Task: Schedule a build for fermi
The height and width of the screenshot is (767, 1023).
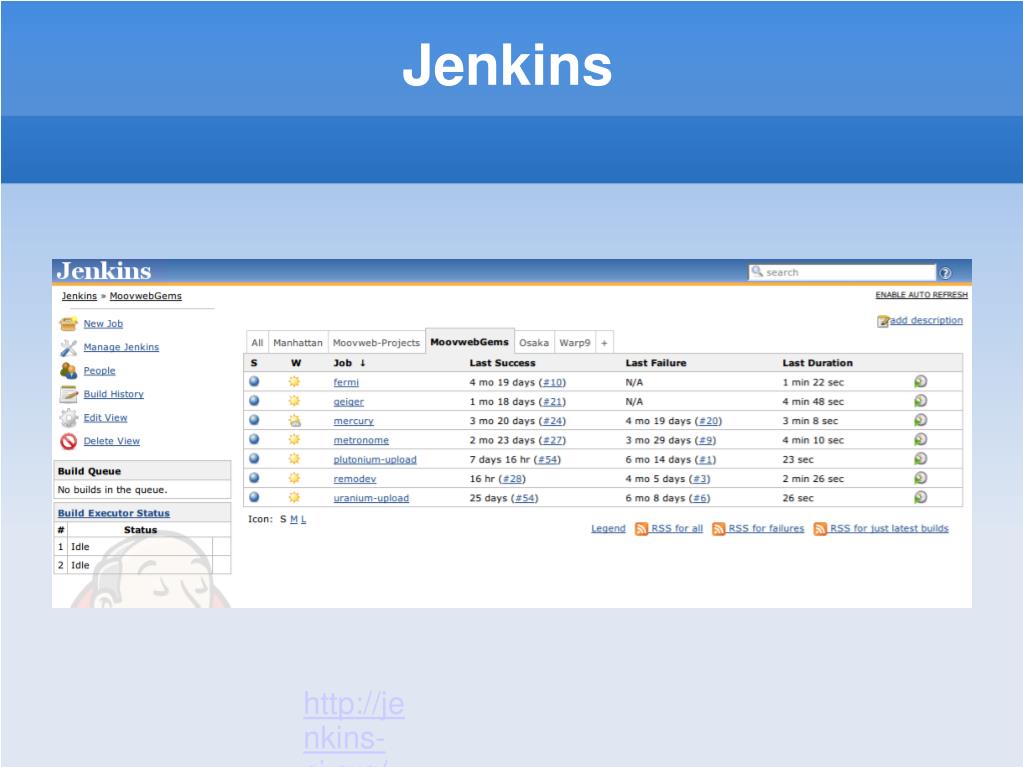Action: [921, 382]
